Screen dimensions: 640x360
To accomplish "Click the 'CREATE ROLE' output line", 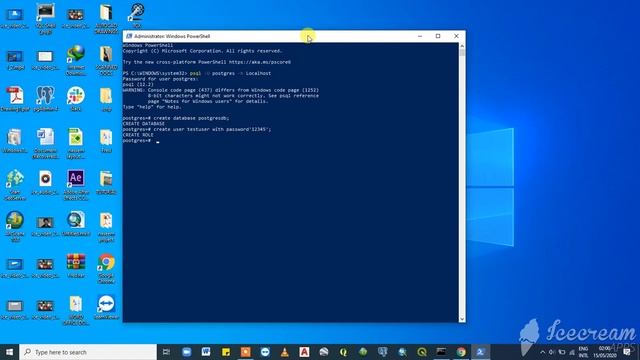I will [138, 135].
